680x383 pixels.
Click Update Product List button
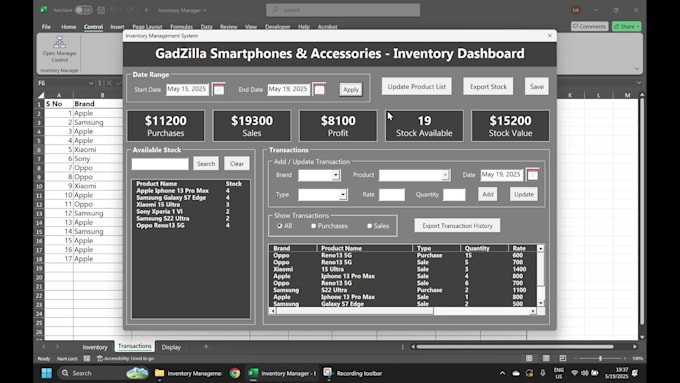coord(417,86)
